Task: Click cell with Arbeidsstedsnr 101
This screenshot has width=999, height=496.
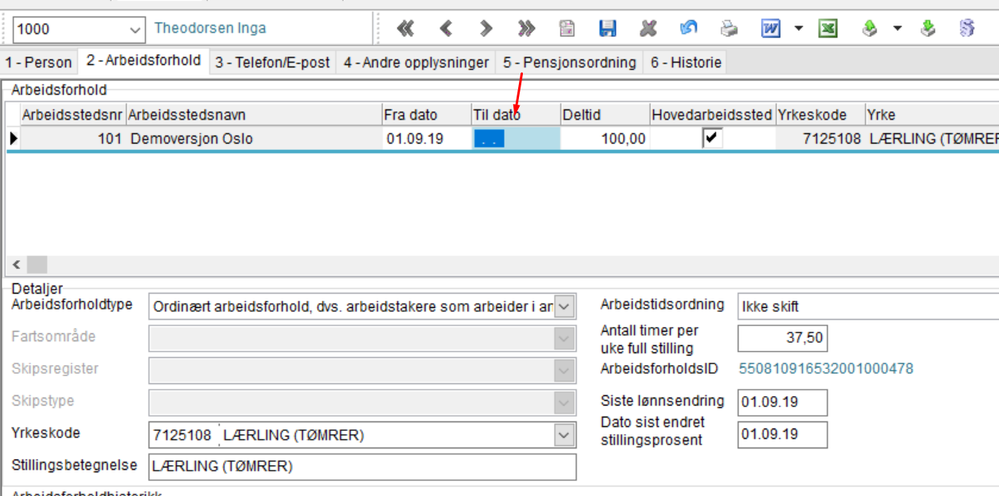Action: 73,138
